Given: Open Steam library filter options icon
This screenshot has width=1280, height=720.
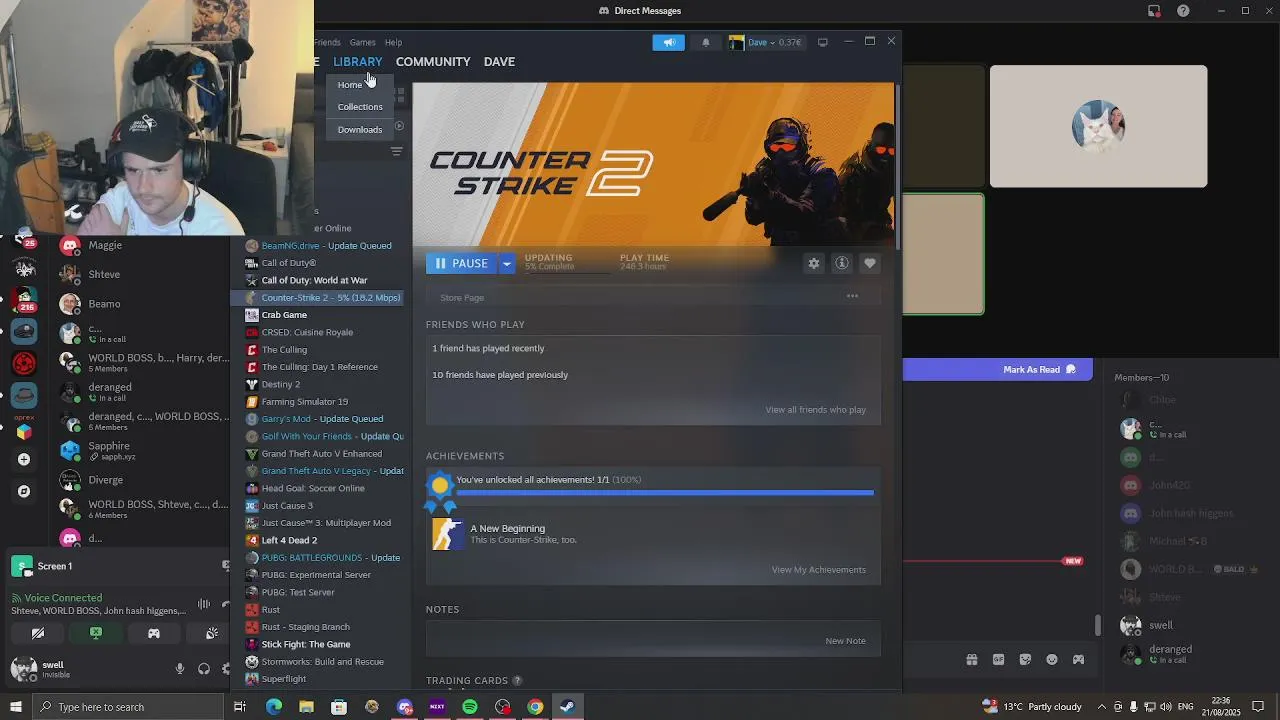Looking at the screenshot, I should (x=397, y=151).
